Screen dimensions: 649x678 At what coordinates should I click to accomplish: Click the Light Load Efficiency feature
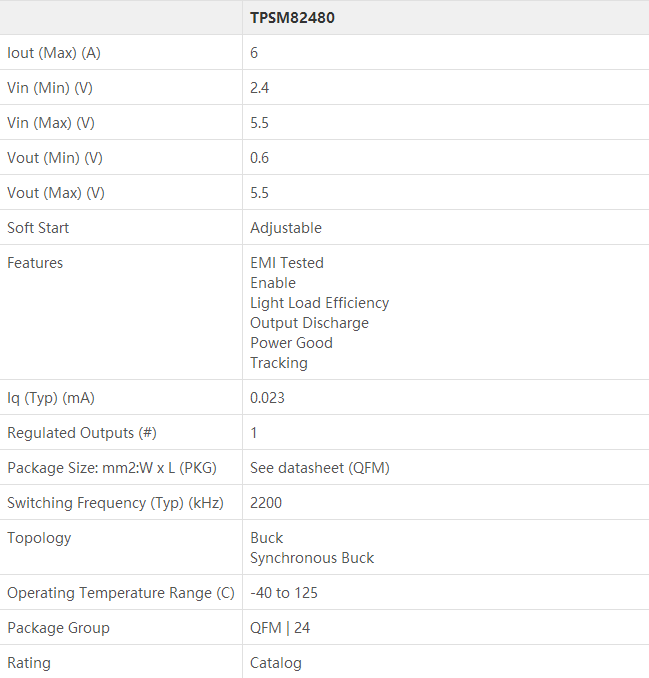tap(320, 303)
